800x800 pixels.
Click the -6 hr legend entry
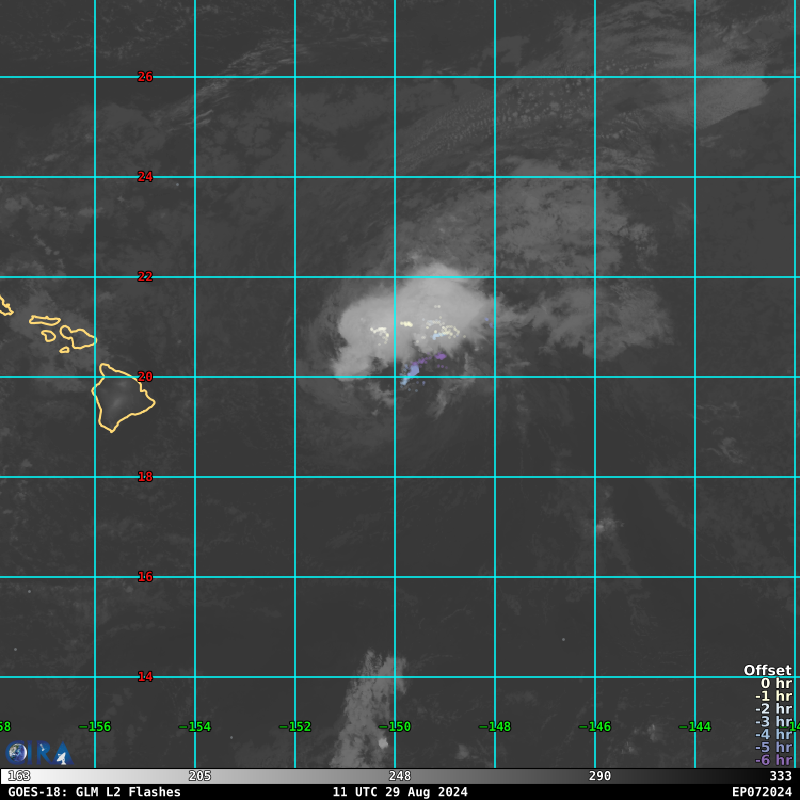(x=773, y=760)
